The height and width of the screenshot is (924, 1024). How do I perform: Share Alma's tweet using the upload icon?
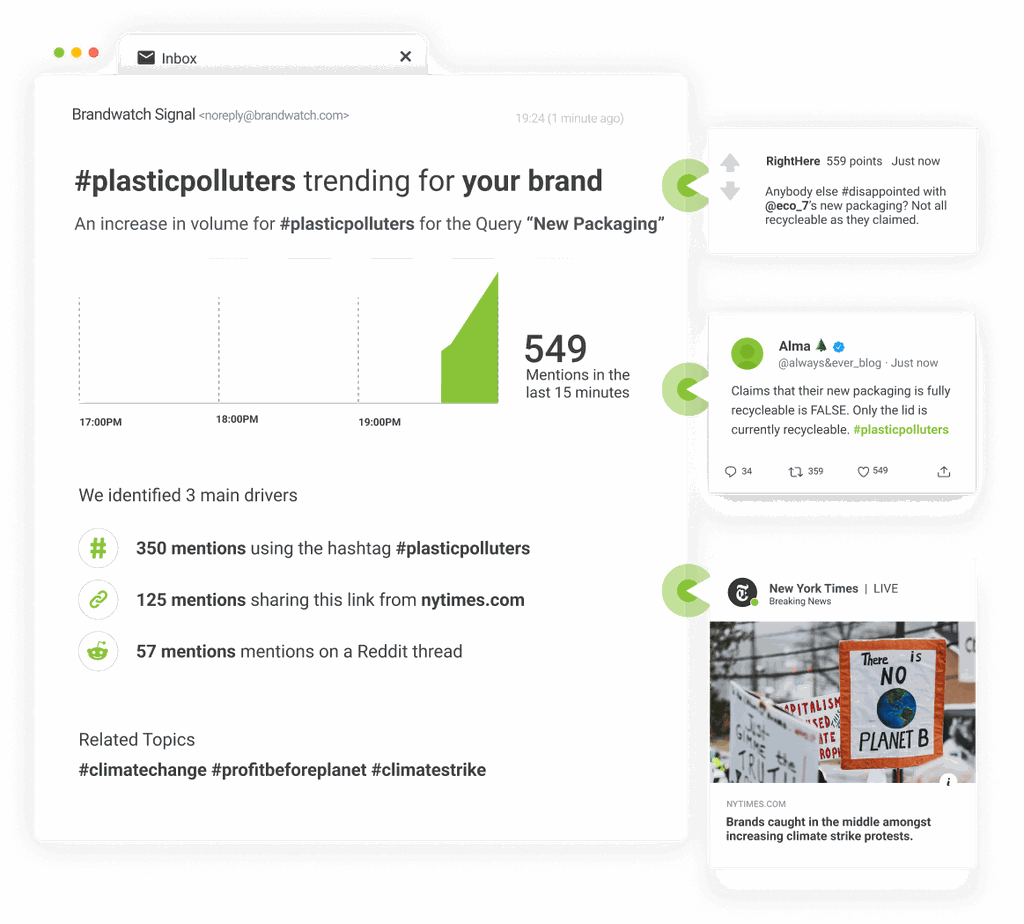point(943,472)
